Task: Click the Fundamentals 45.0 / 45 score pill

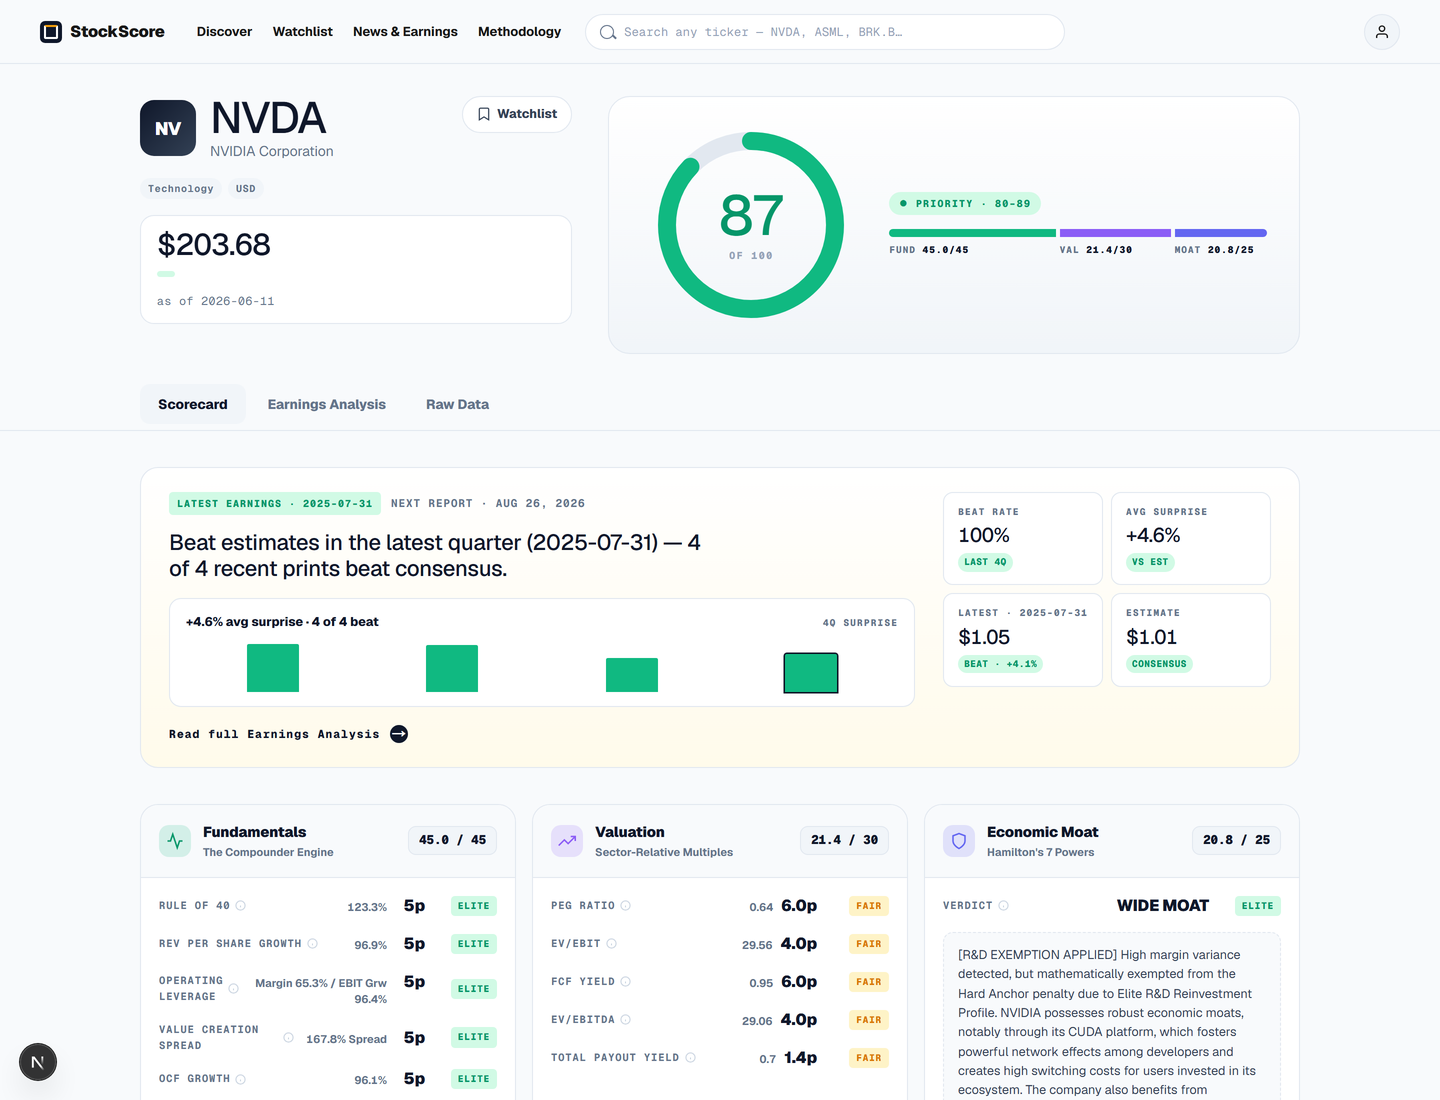Action: (x=453, y=840)
